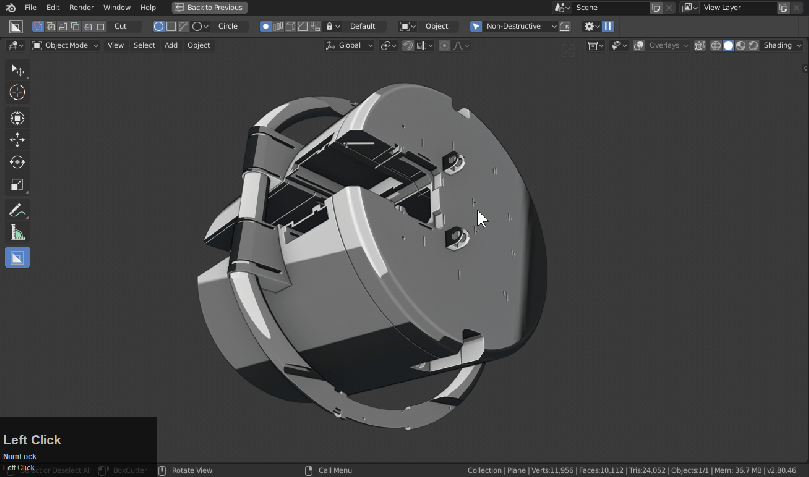Open the Shading dropdown
809x477 pixels.
point(782,45)
